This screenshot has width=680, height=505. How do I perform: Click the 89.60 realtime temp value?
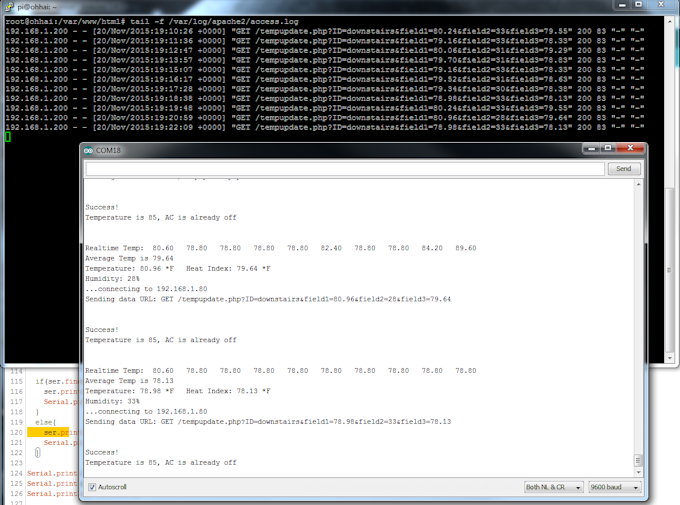click(x=466, y=248)
